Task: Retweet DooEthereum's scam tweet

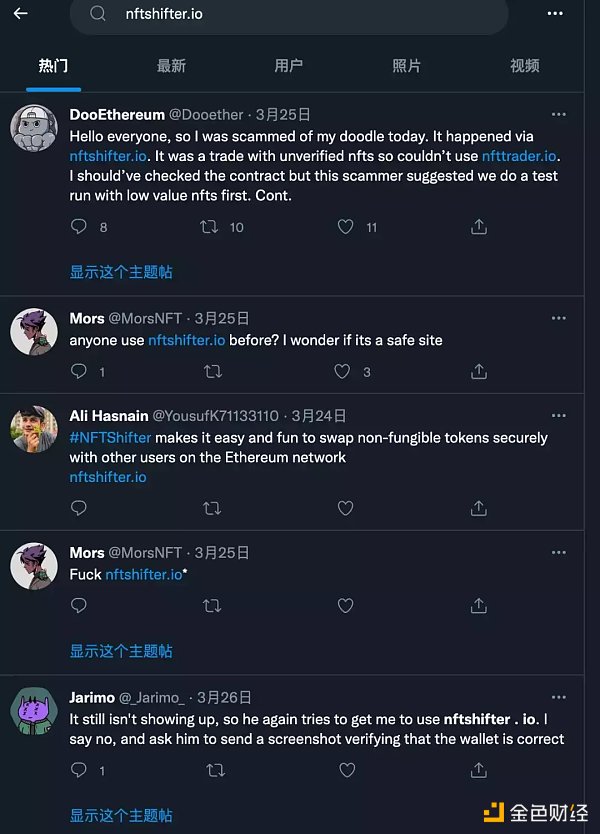Action: pos(210,227)
